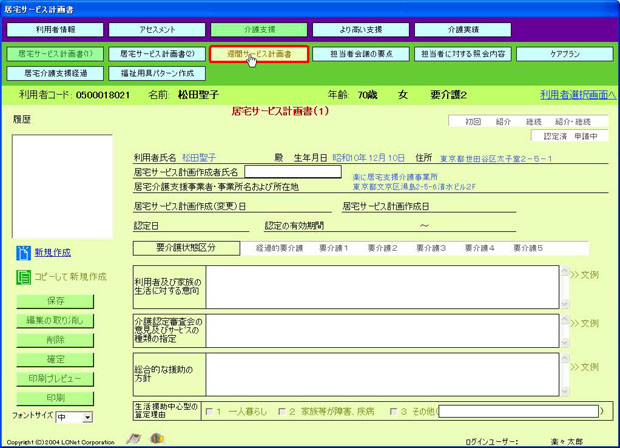Click the 総合的な援助の方針 text area
The image size is (620, 448).
tap(382, 374)
